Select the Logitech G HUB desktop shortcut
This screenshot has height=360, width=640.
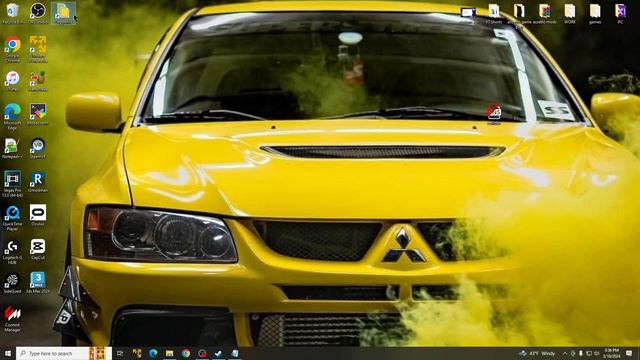[13, 252]
